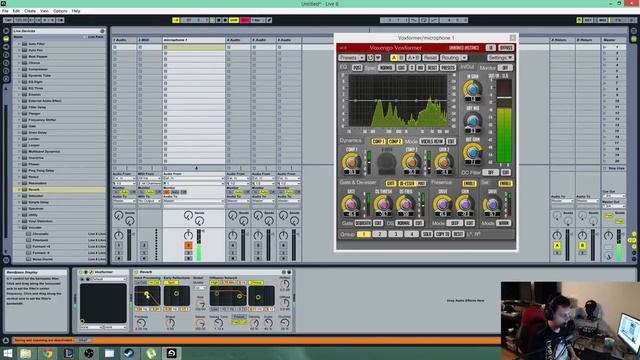Toggle COMP 1 on in Dynamics section
This screenshot has width=640, height=360.
[378, 141]
